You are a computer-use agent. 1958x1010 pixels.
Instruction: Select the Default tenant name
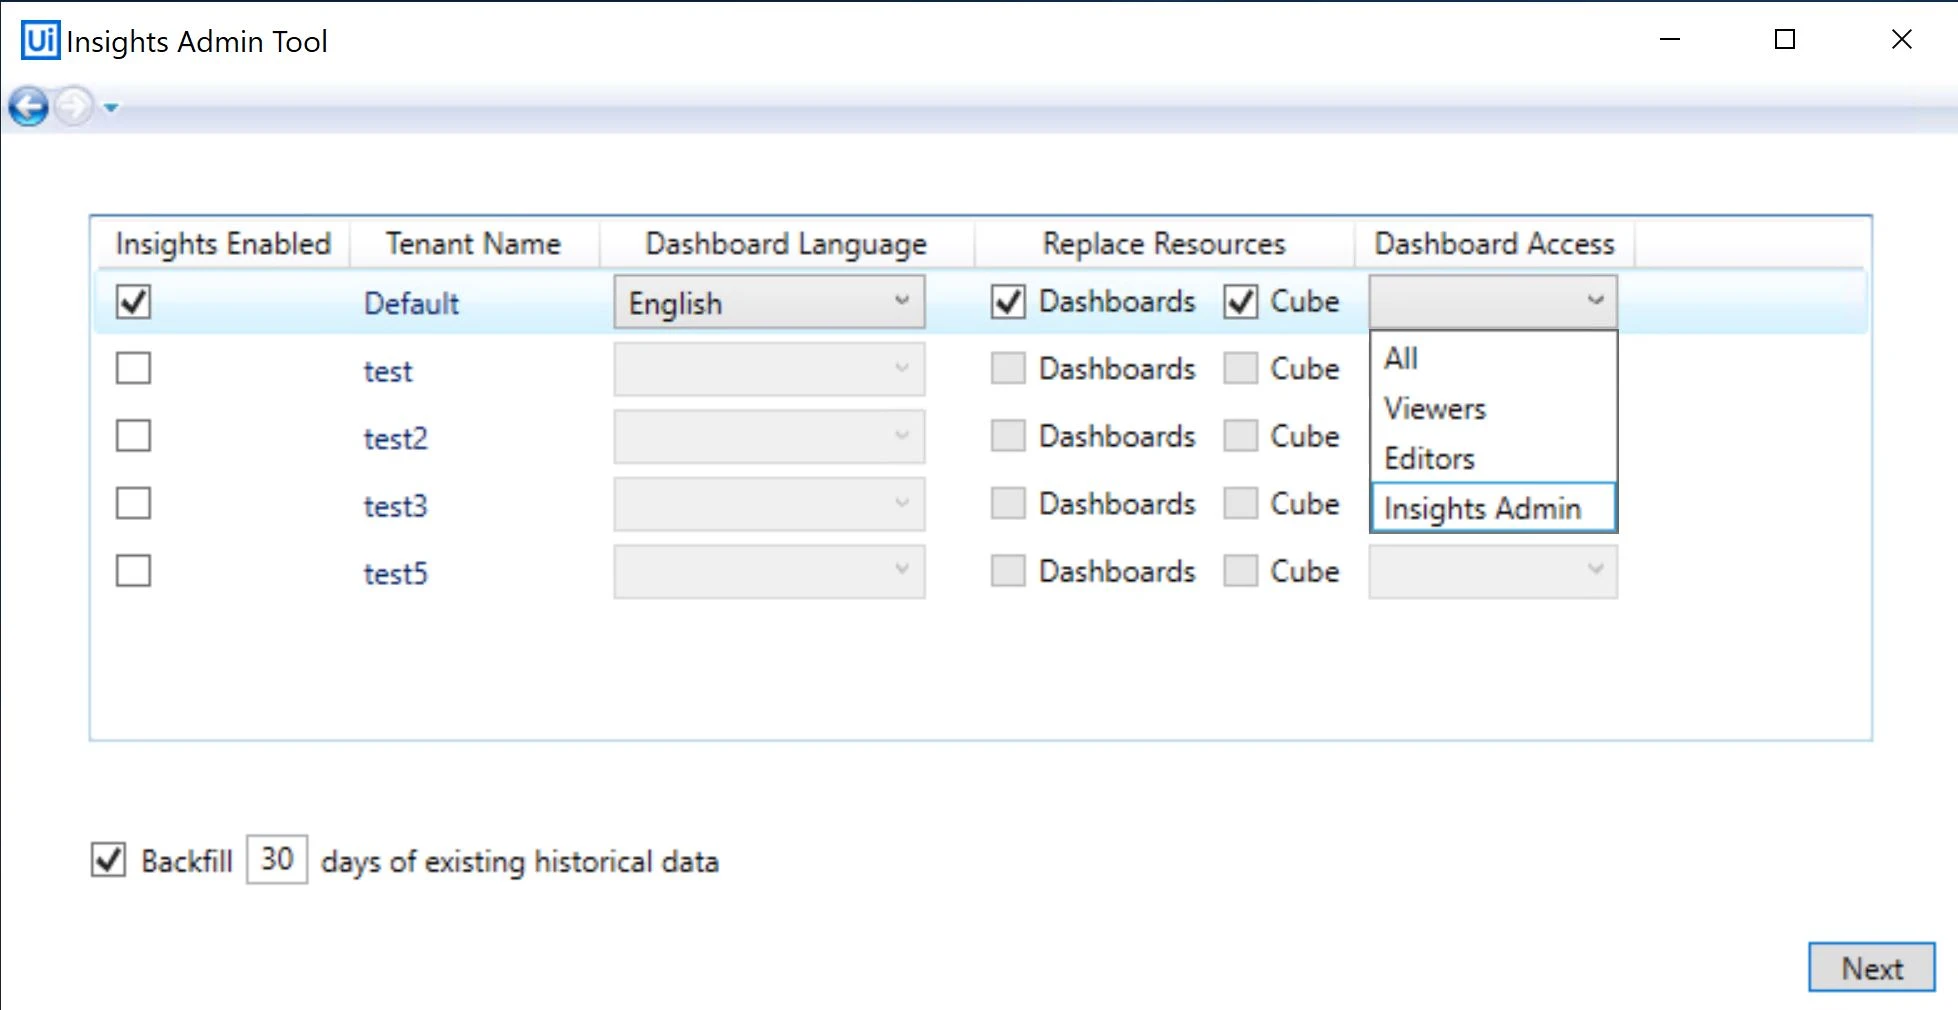[411, 303]
